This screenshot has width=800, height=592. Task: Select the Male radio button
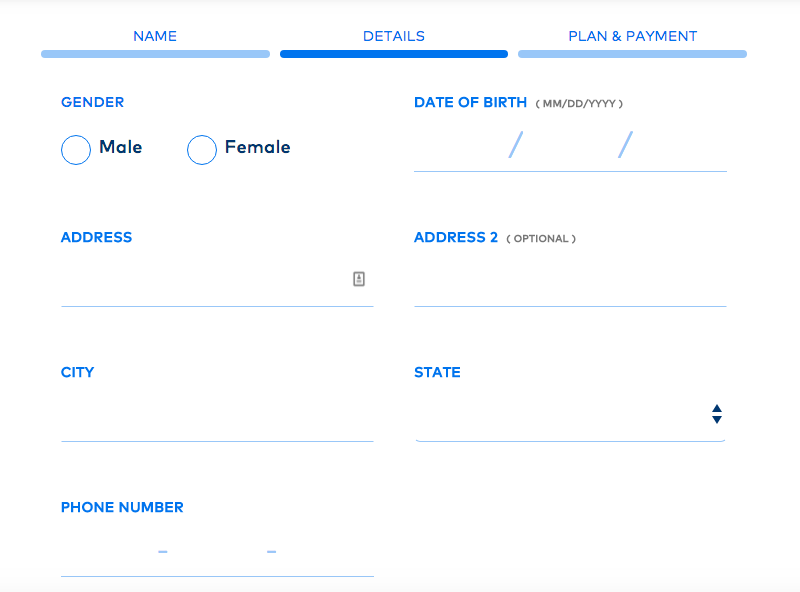click(76, 150)
